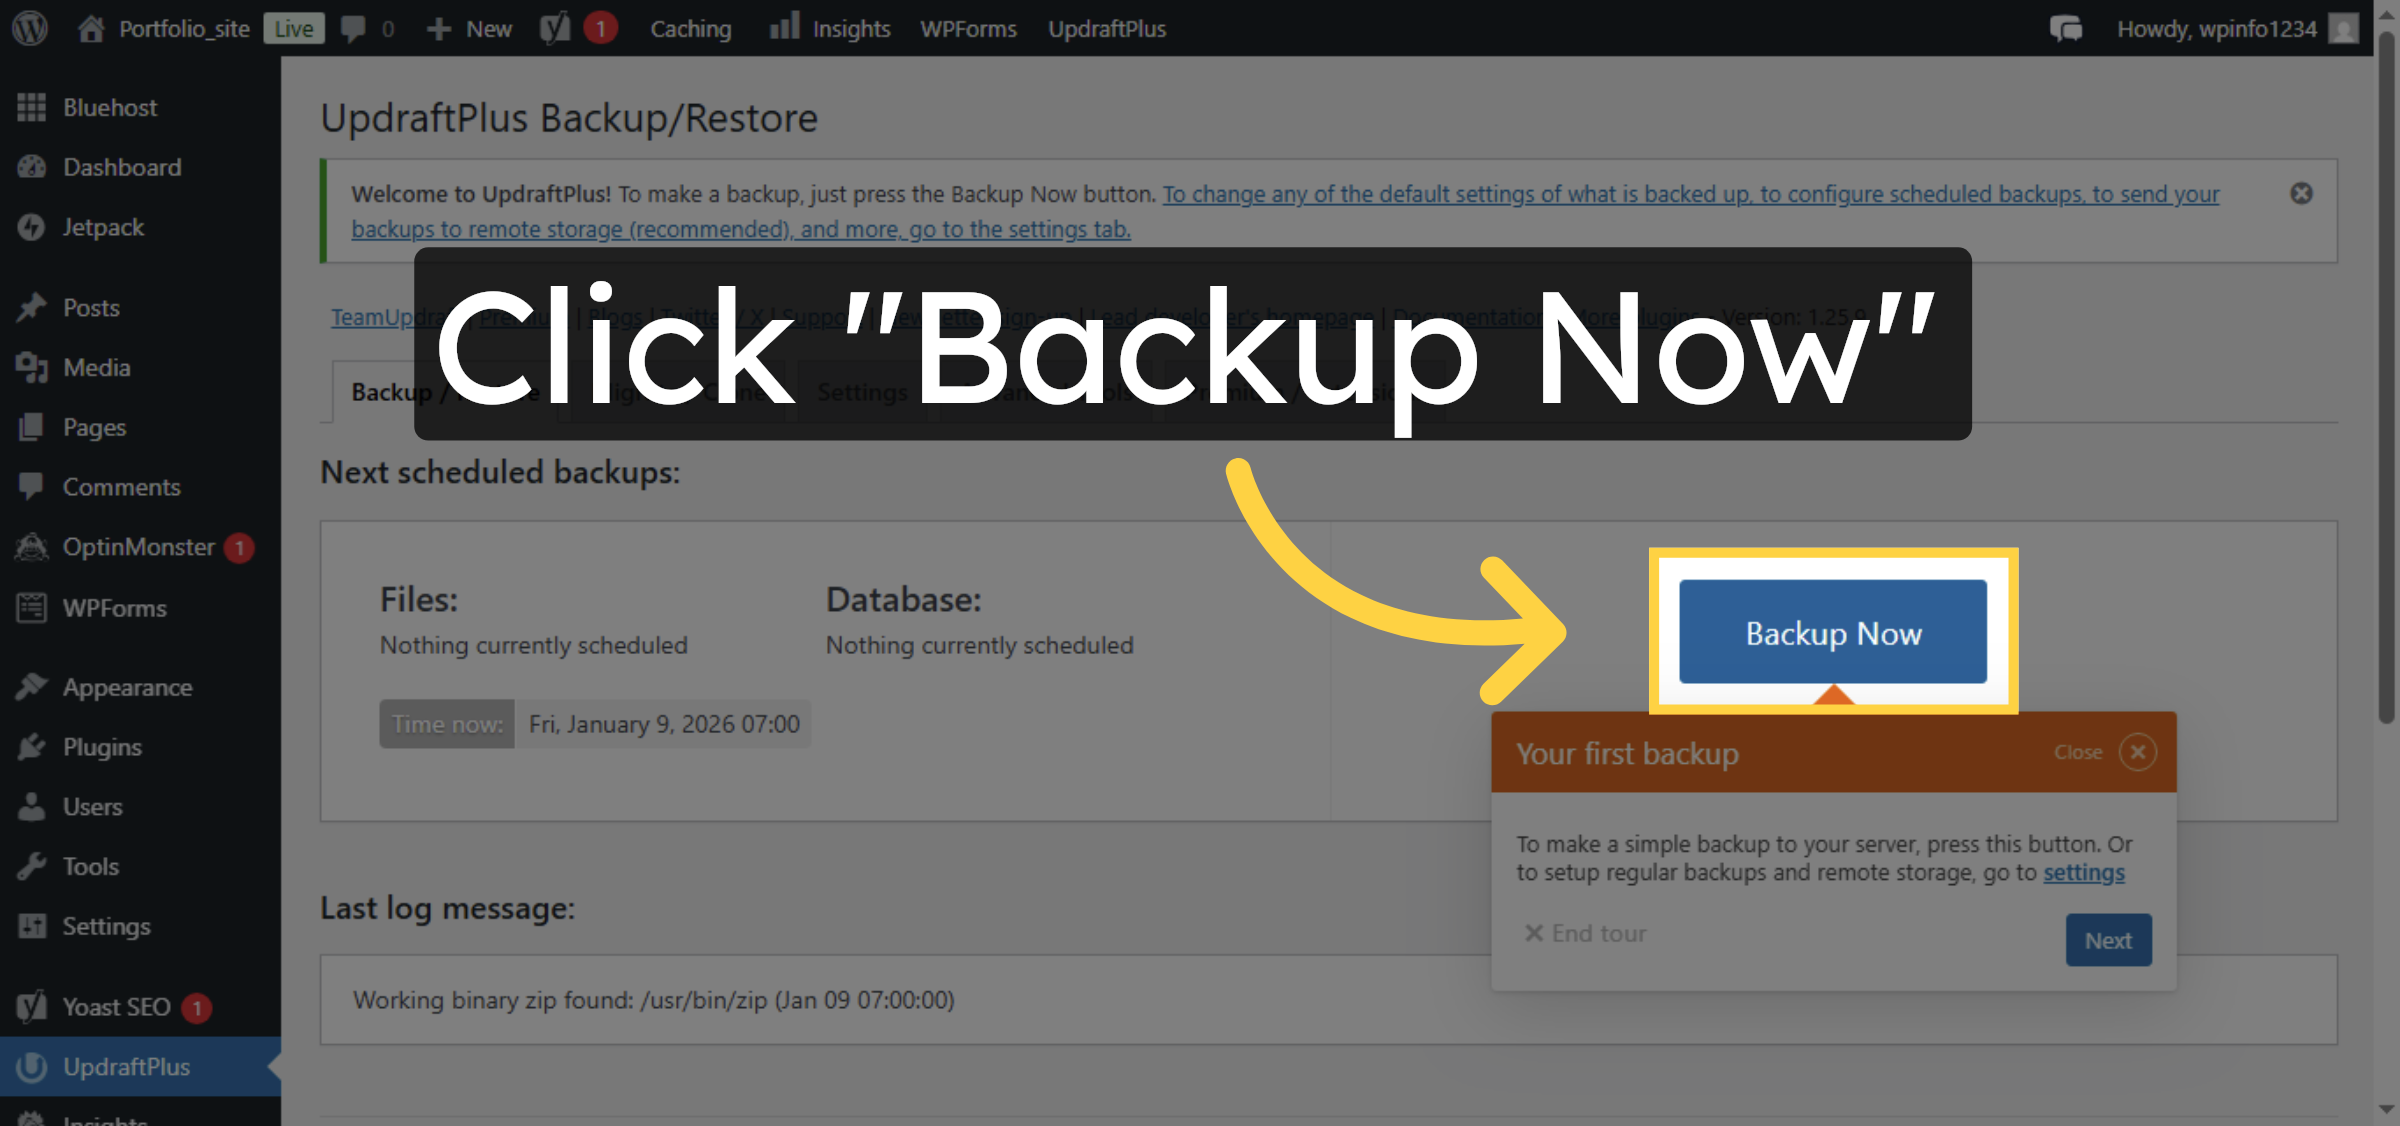Click the notifications speech icon top right
The image size is (2400, 1126).
2066,28
